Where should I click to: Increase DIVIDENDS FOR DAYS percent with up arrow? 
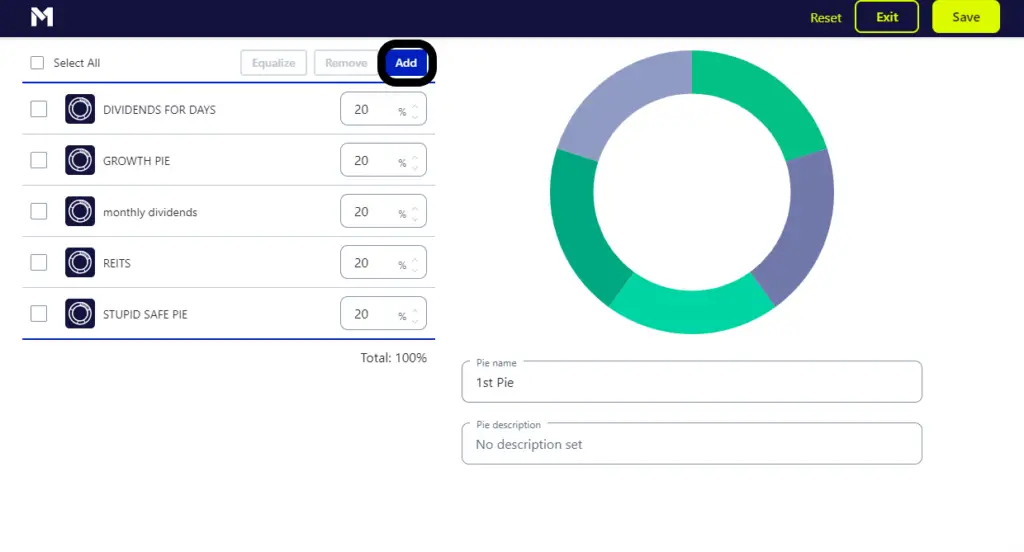pyautogui.click(x=415, y=106)
